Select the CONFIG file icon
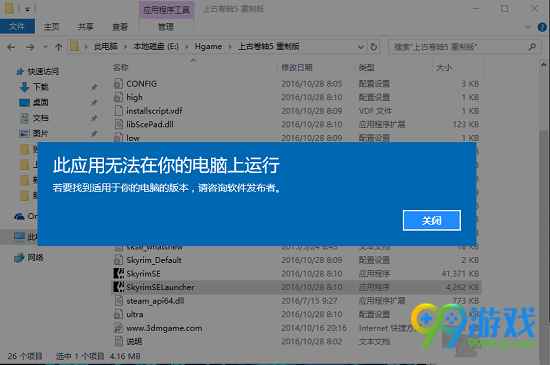Viewport: 550px width, 365px height. [118, 83]
